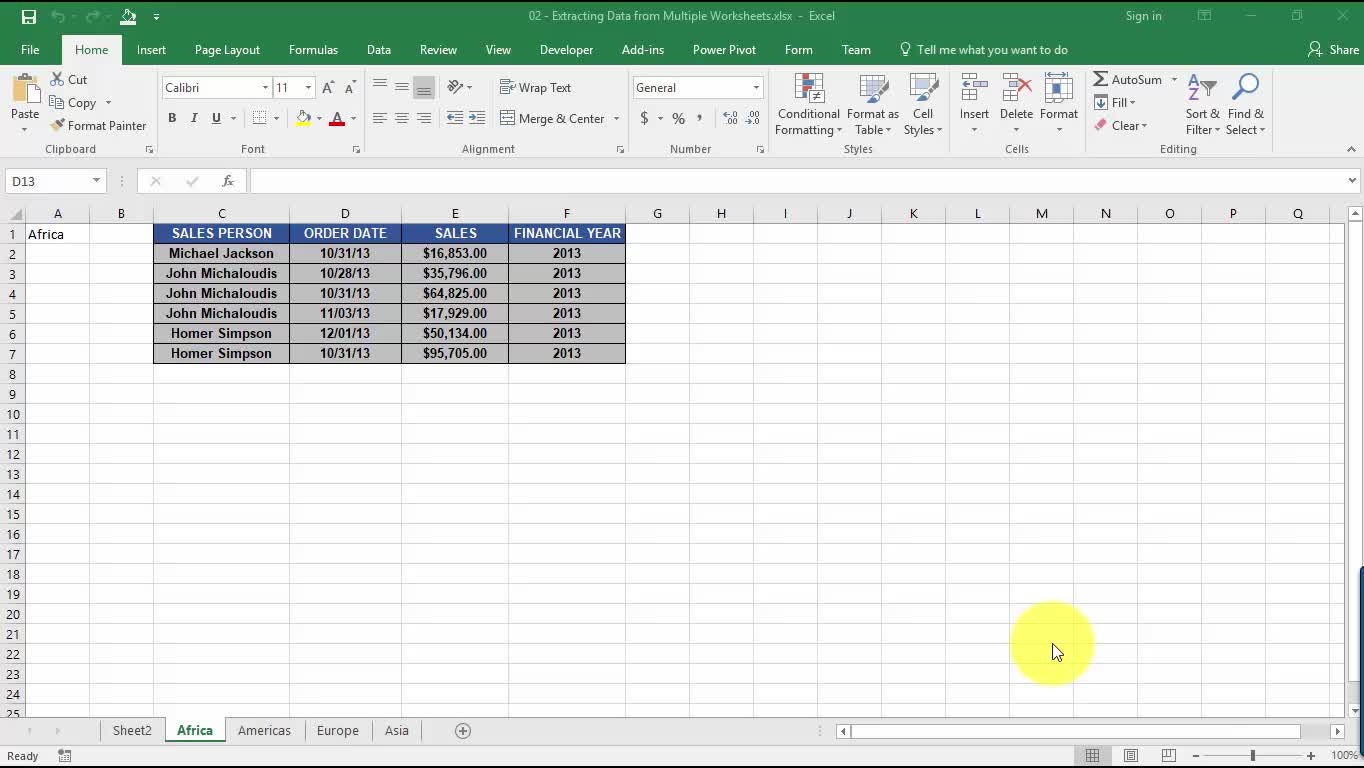Toggle Bold formatting
The height and width of the screenshot is (768, 1364).
pyautogui.click(x=172, y=118)
